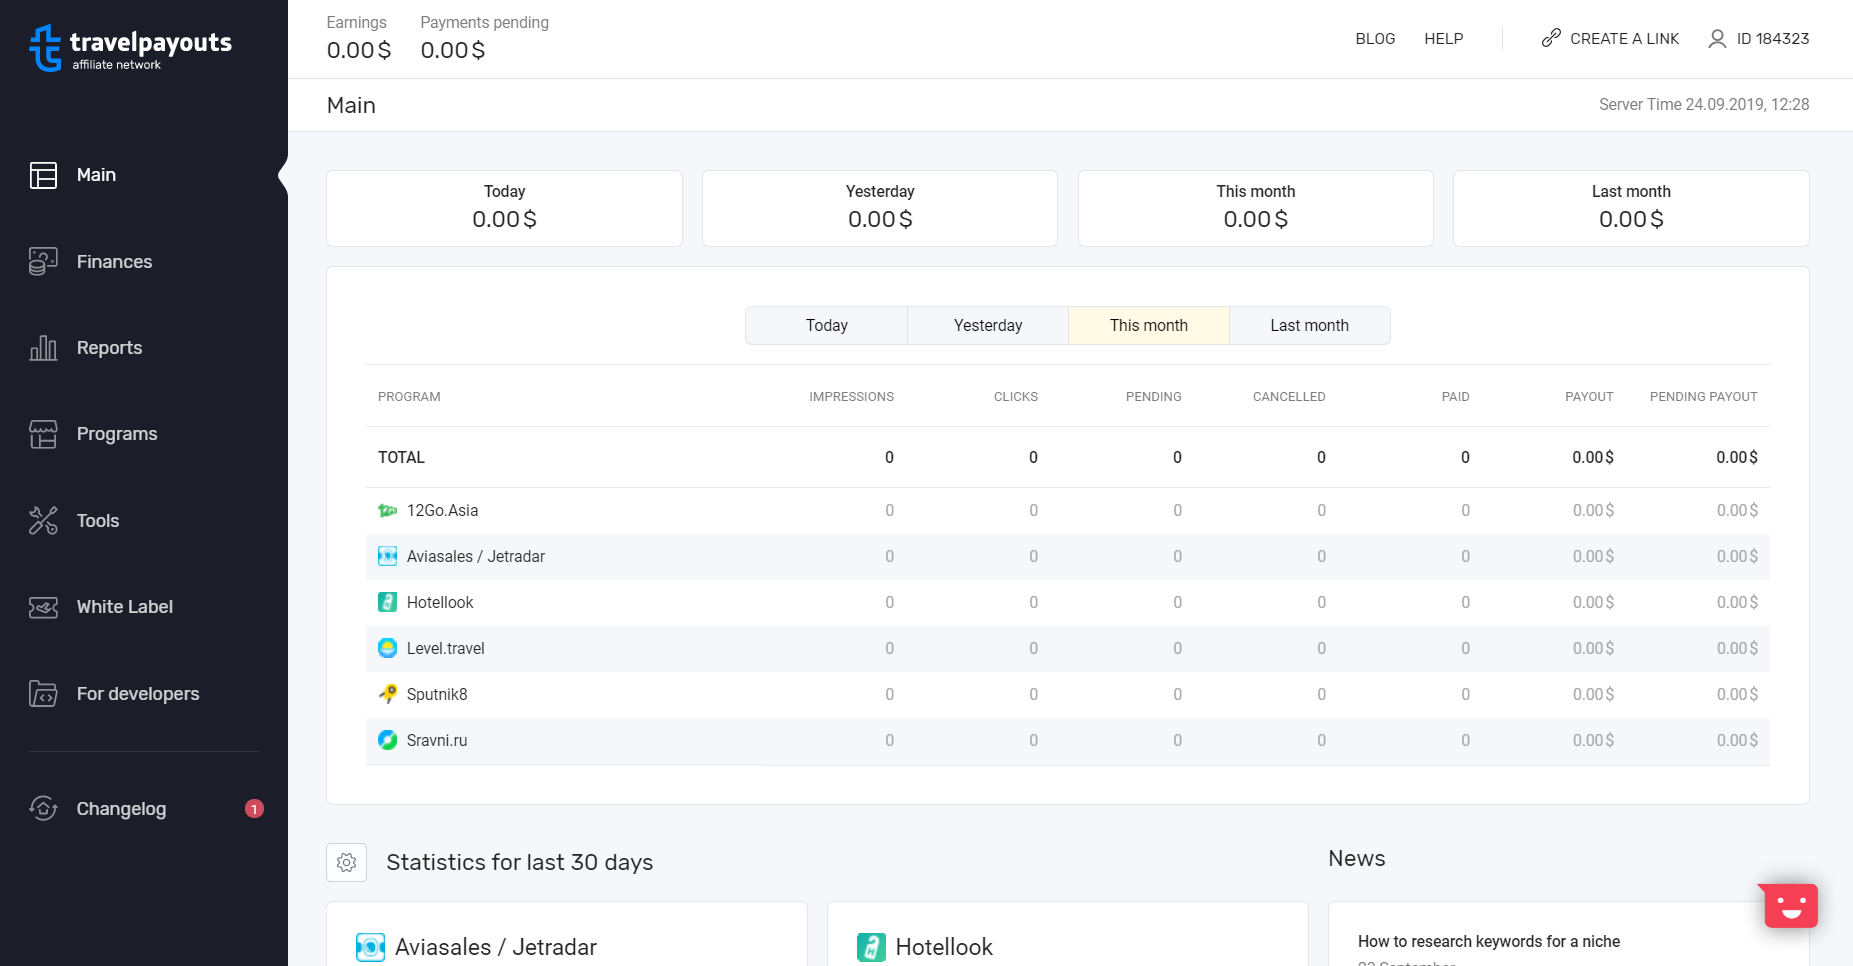The image size is (1853, 966).
Task: Go to Reports section
Action: [x=109, y=348]
